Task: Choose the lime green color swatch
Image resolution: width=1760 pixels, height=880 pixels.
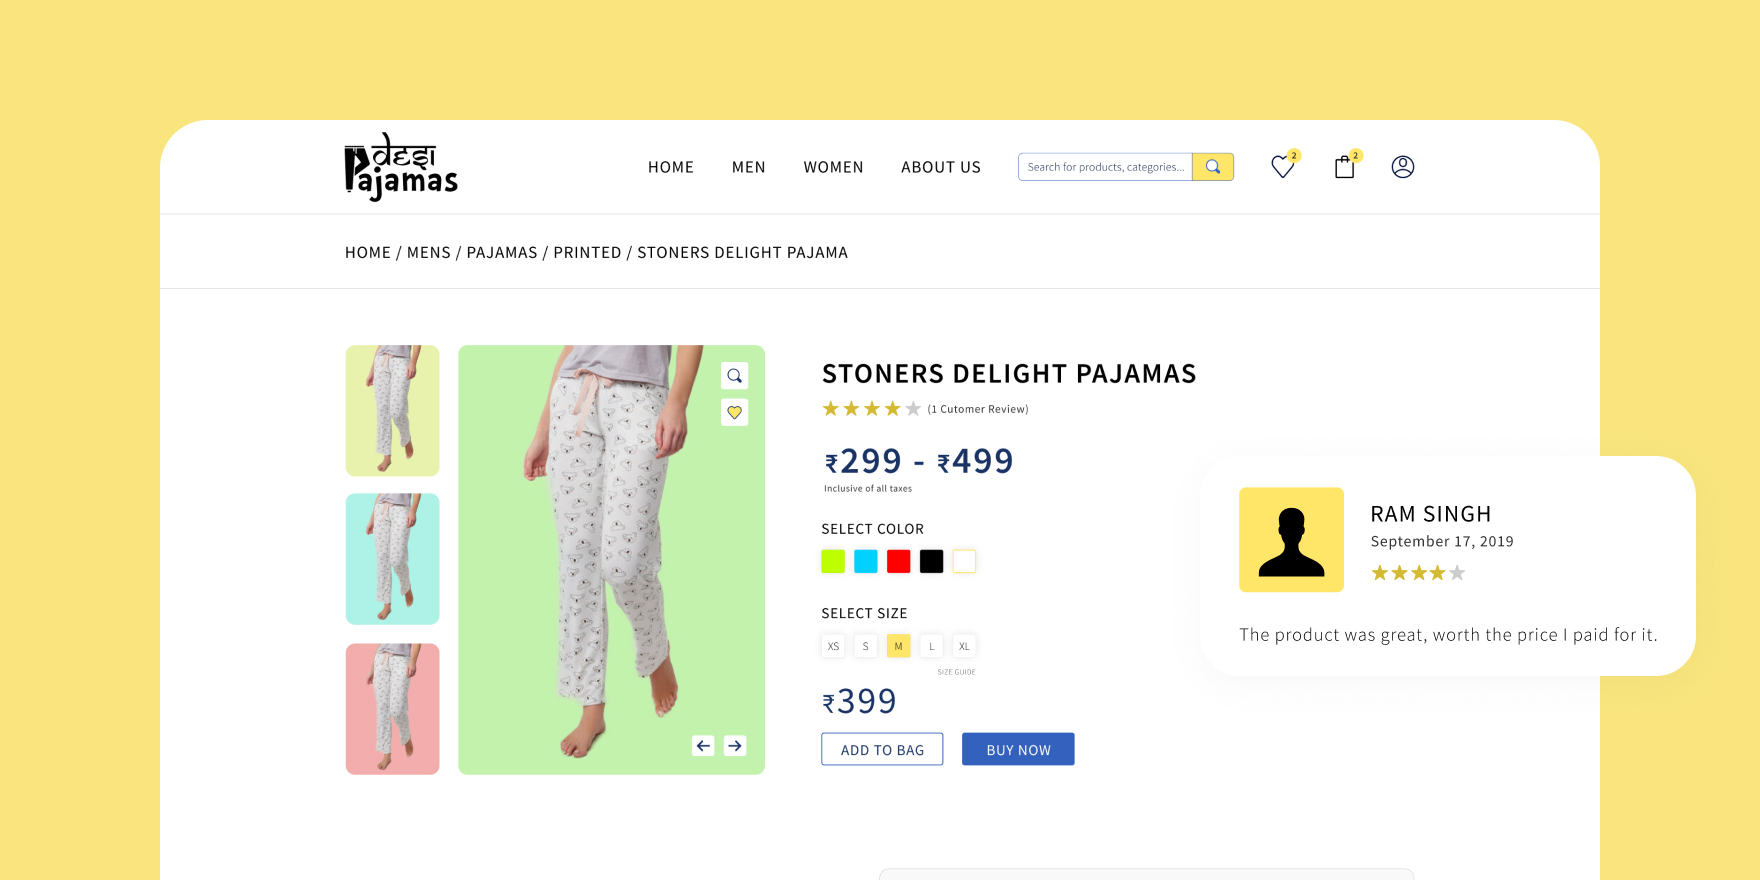Action: [x=833, y=562]
